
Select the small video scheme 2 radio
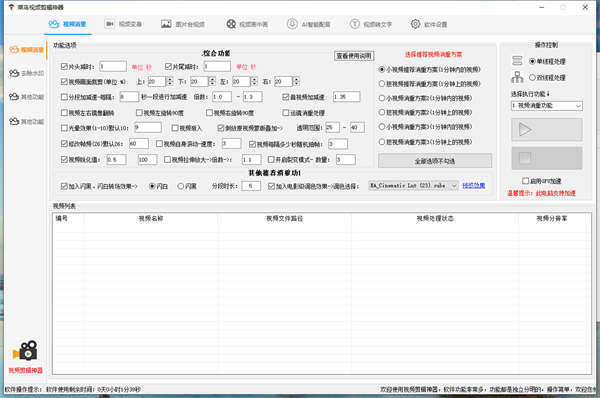click(x=382, y=98)
